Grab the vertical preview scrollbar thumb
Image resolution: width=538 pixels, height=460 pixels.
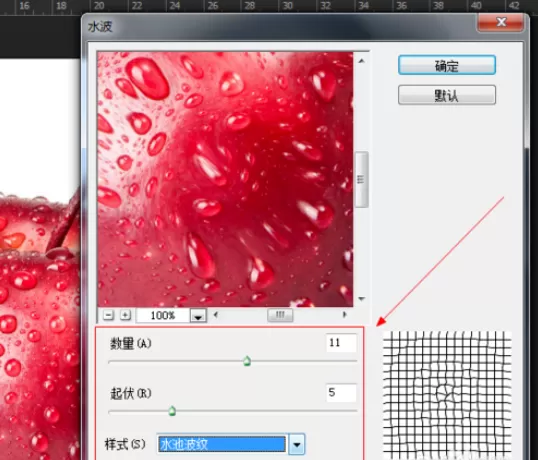click(x=362, y=179)
